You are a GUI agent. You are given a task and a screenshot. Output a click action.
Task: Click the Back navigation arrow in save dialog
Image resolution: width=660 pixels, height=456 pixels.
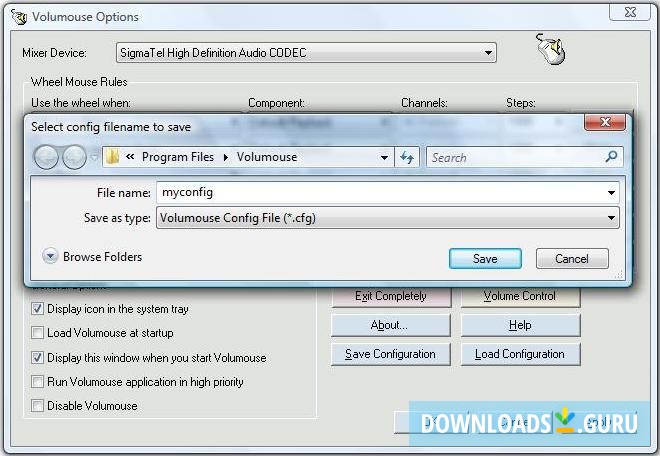(46, 157)
